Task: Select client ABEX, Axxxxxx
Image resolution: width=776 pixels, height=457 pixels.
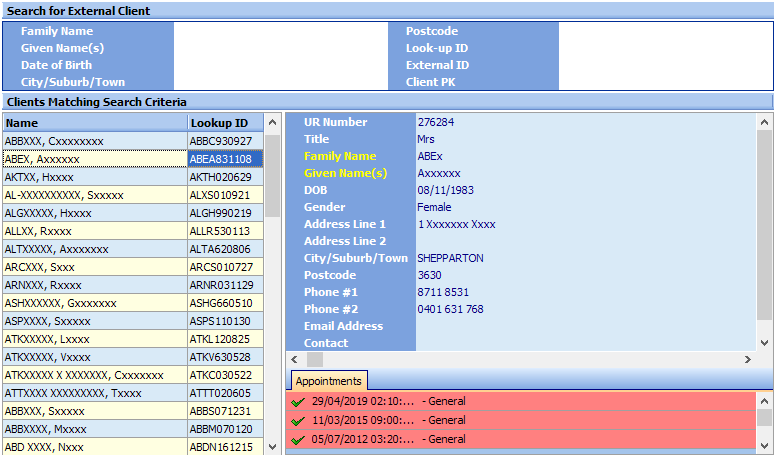Action: [95, 159]
